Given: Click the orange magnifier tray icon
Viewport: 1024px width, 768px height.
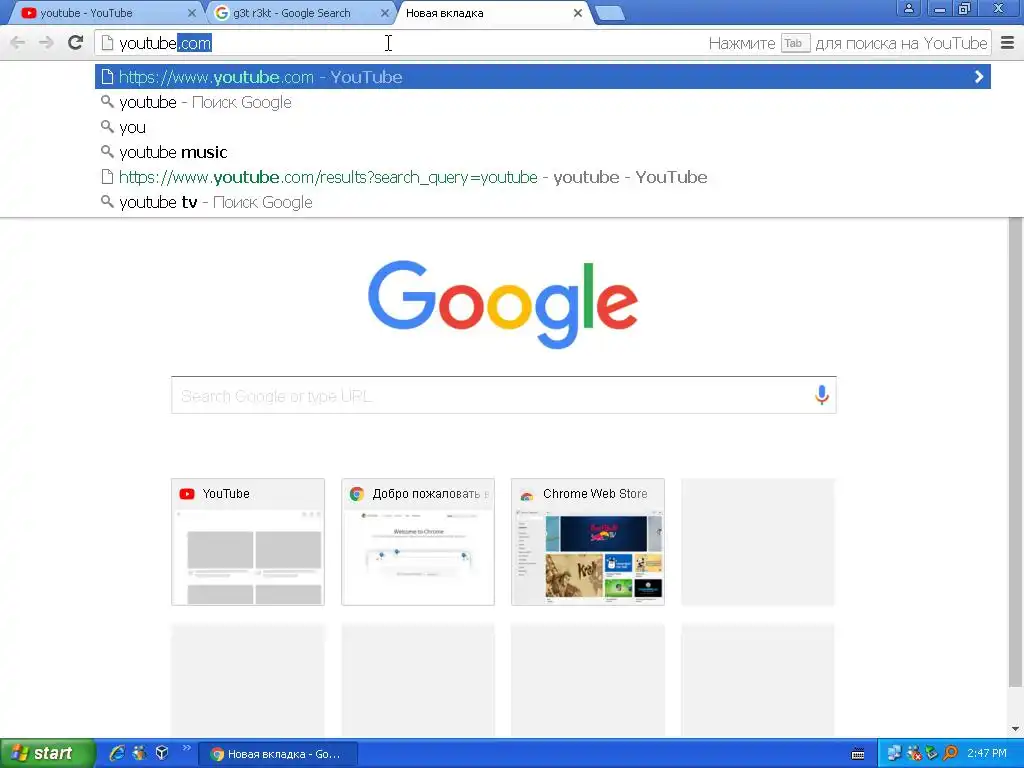Looking at the screenshot, I should [x=950, y=754].
